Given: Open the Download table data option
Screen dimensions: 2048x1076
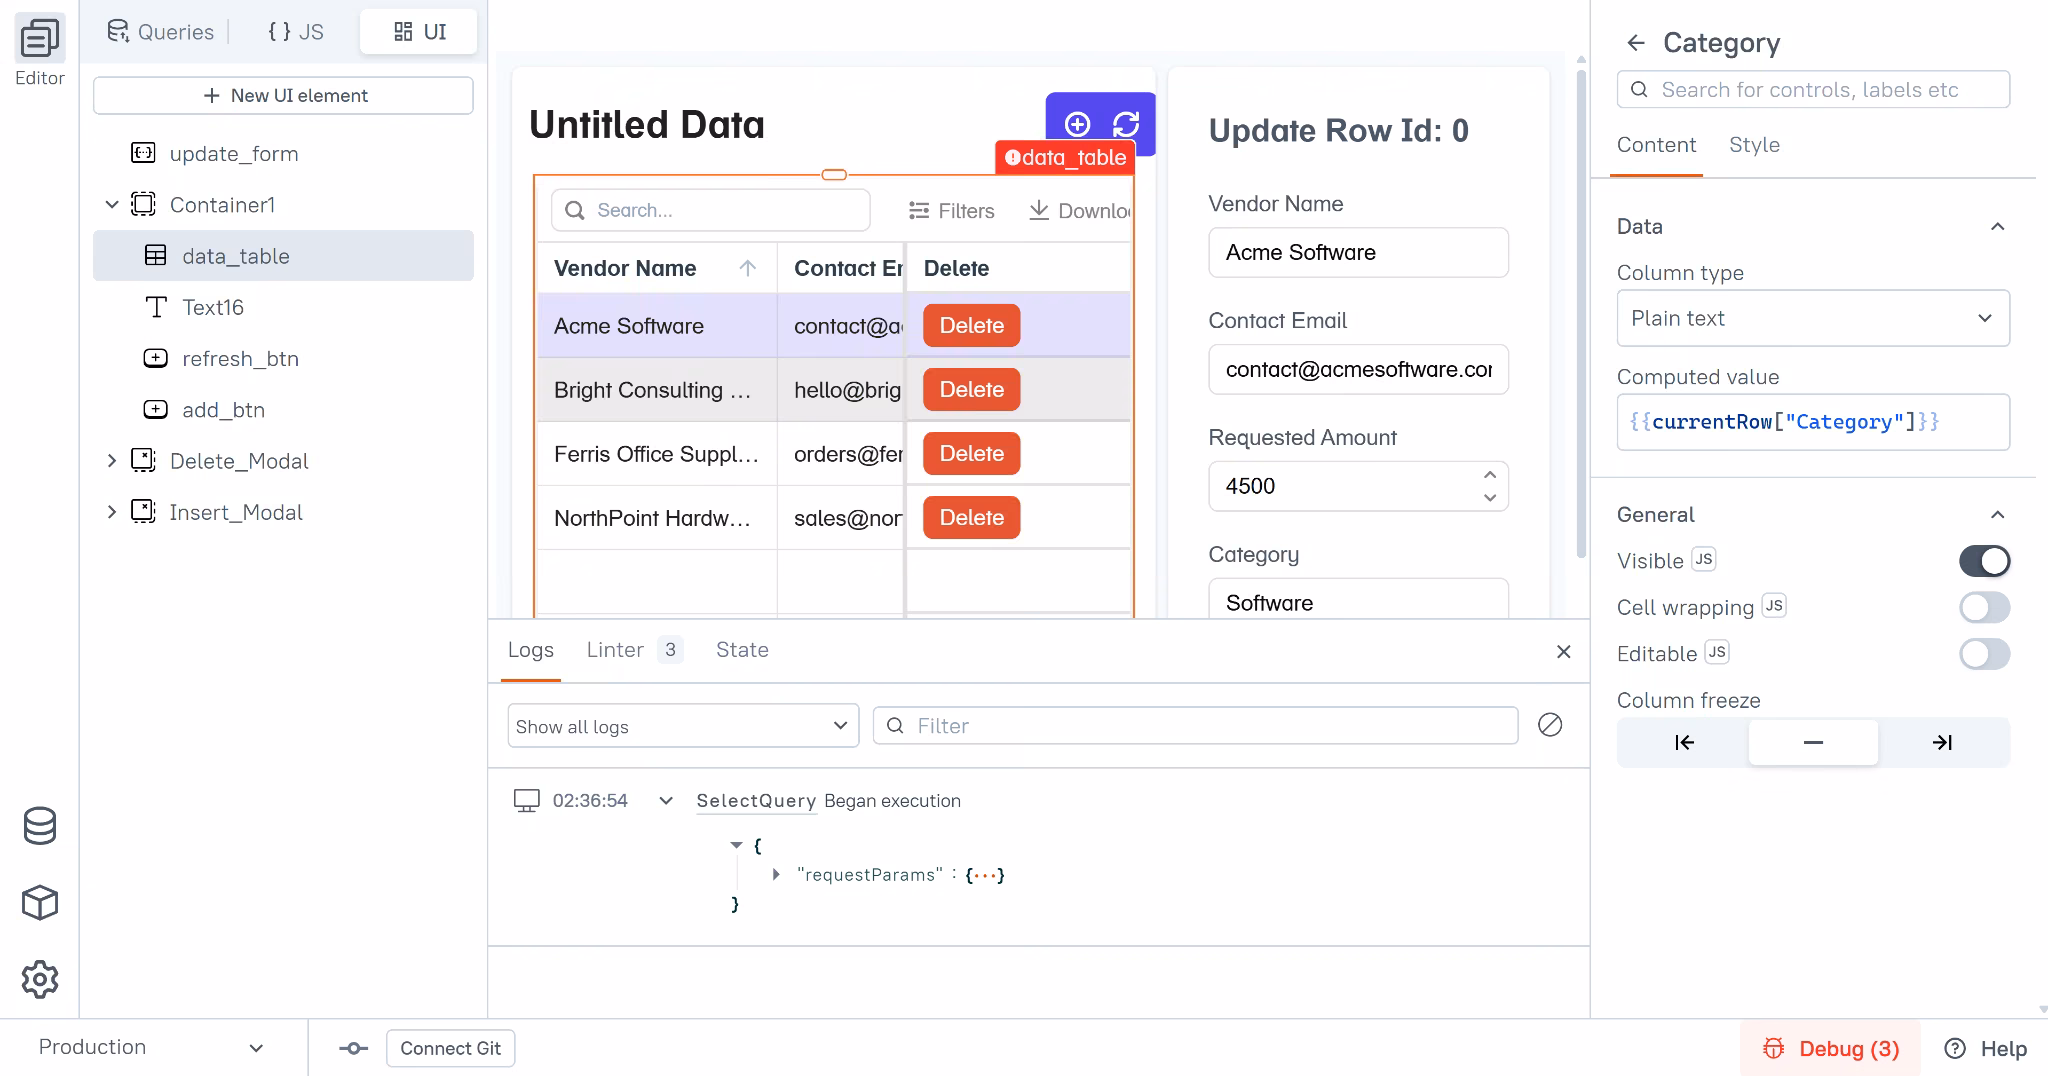Looking at the screenshot, I should (1080, 211).
